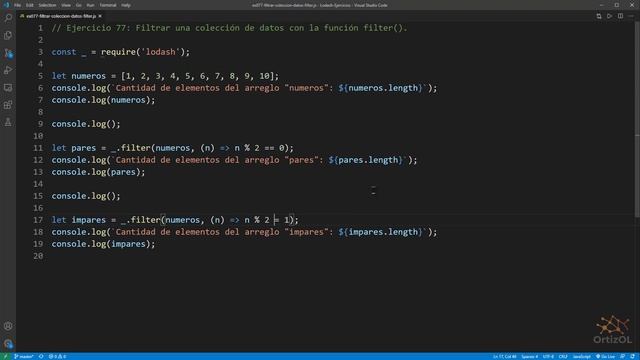Select JavaScript language mode
The height and width of the screenshot is (360, 640).
[x=581, y=356]
